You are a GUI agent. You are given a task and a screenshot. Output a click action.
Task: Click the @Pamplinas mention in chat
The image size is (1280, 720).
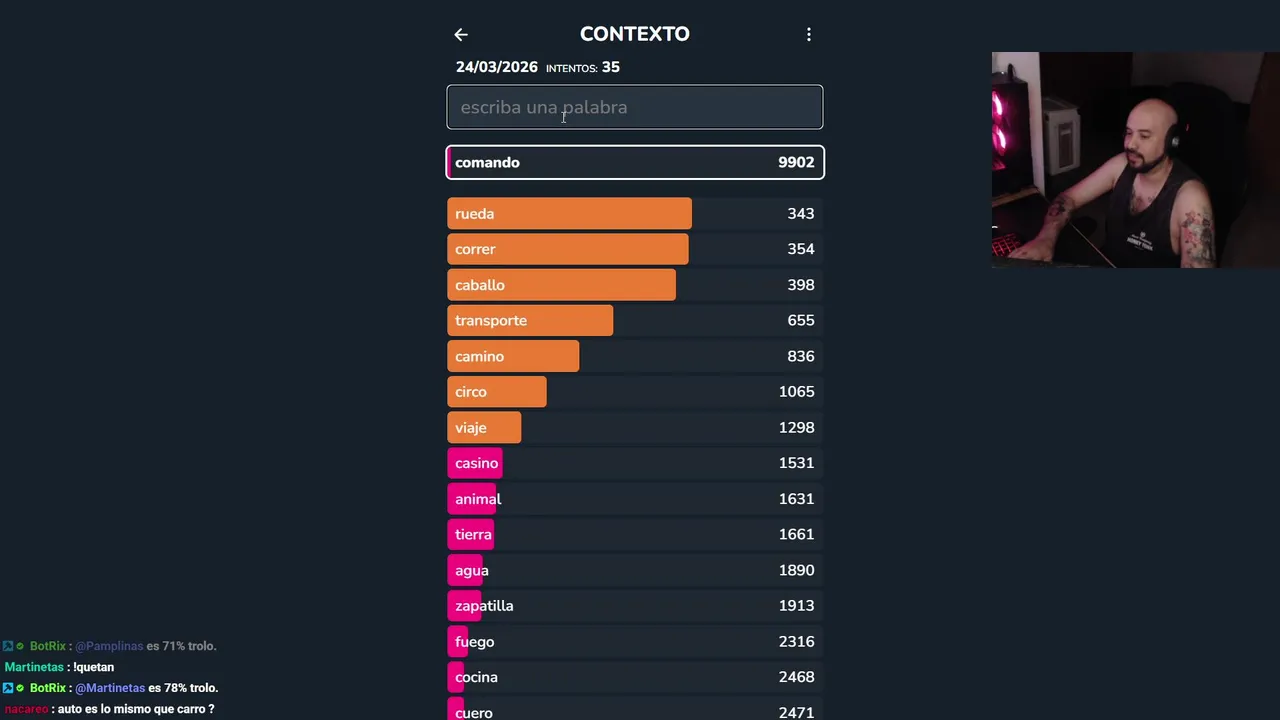coord(109,646)
